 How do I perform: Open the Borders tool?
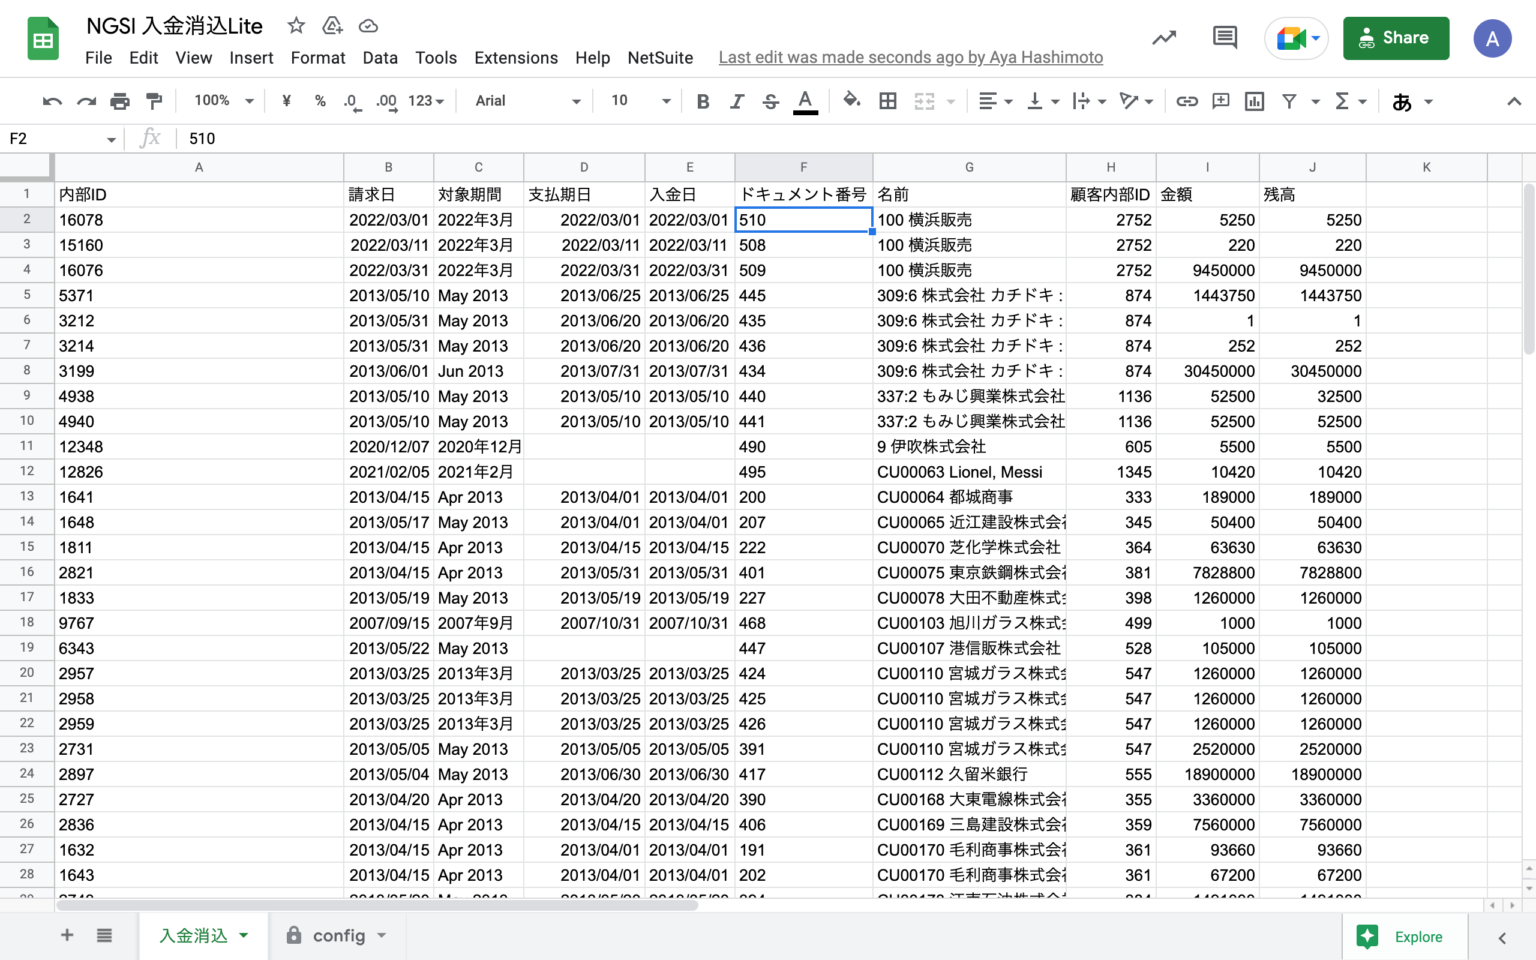point(887,100)
